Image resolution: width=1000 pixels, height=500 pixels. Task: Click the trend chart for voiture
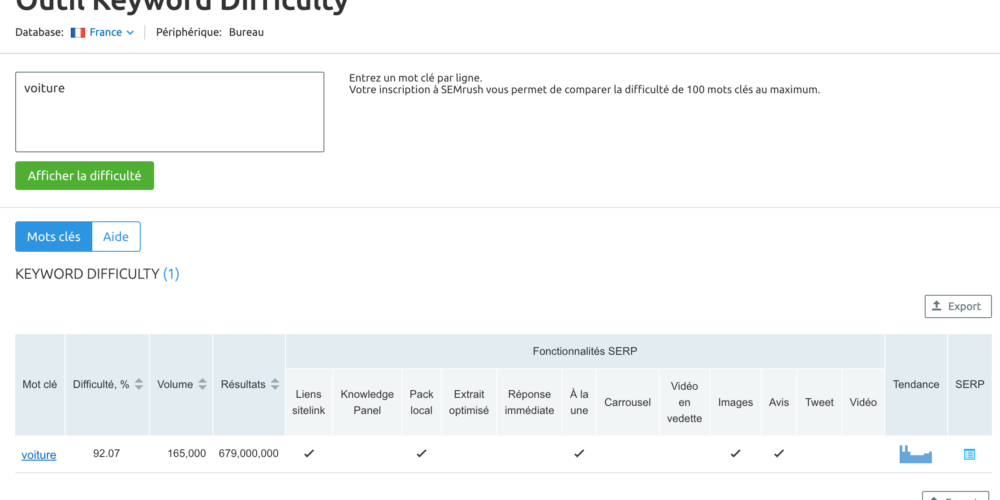pos(915,454)
